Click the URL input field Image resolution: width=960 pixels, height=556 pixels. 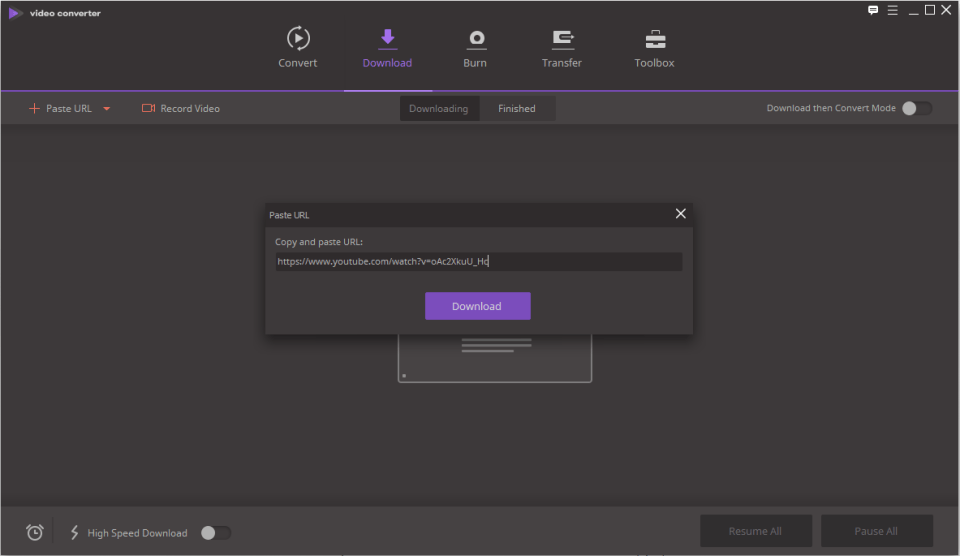[x=479, y=261]
